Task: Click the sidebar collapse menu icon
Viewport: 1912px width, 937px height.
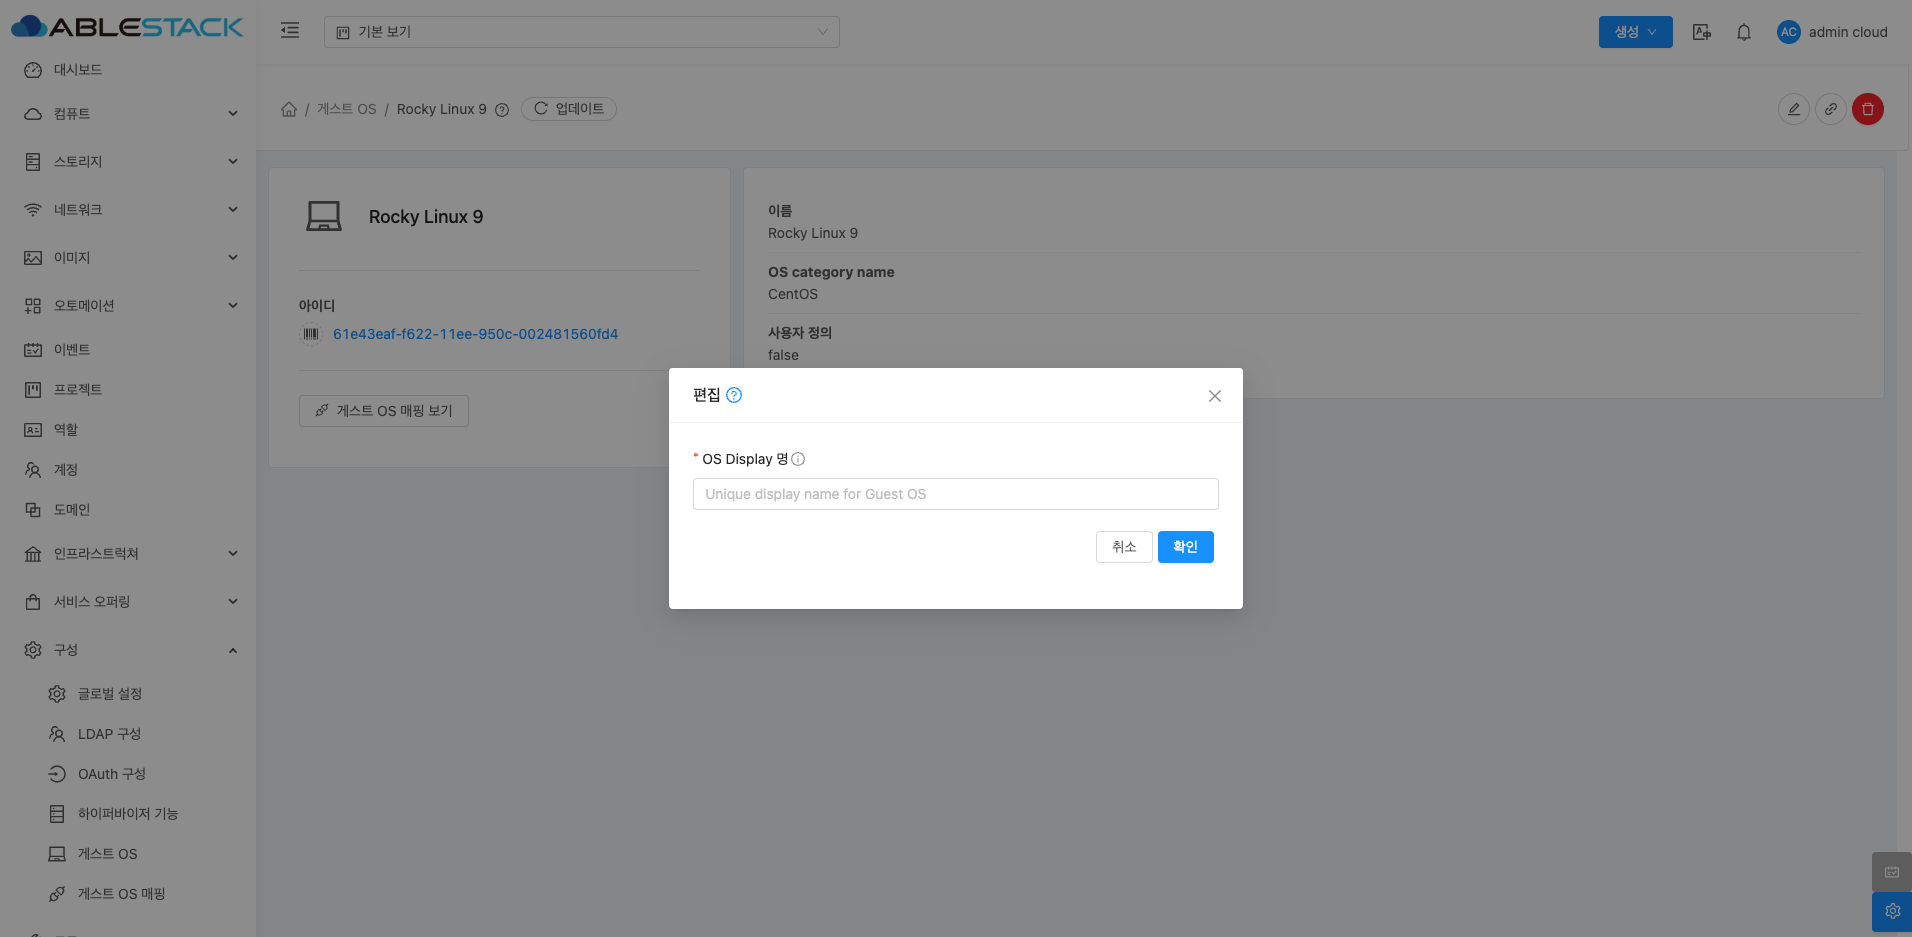Action: 290,31
